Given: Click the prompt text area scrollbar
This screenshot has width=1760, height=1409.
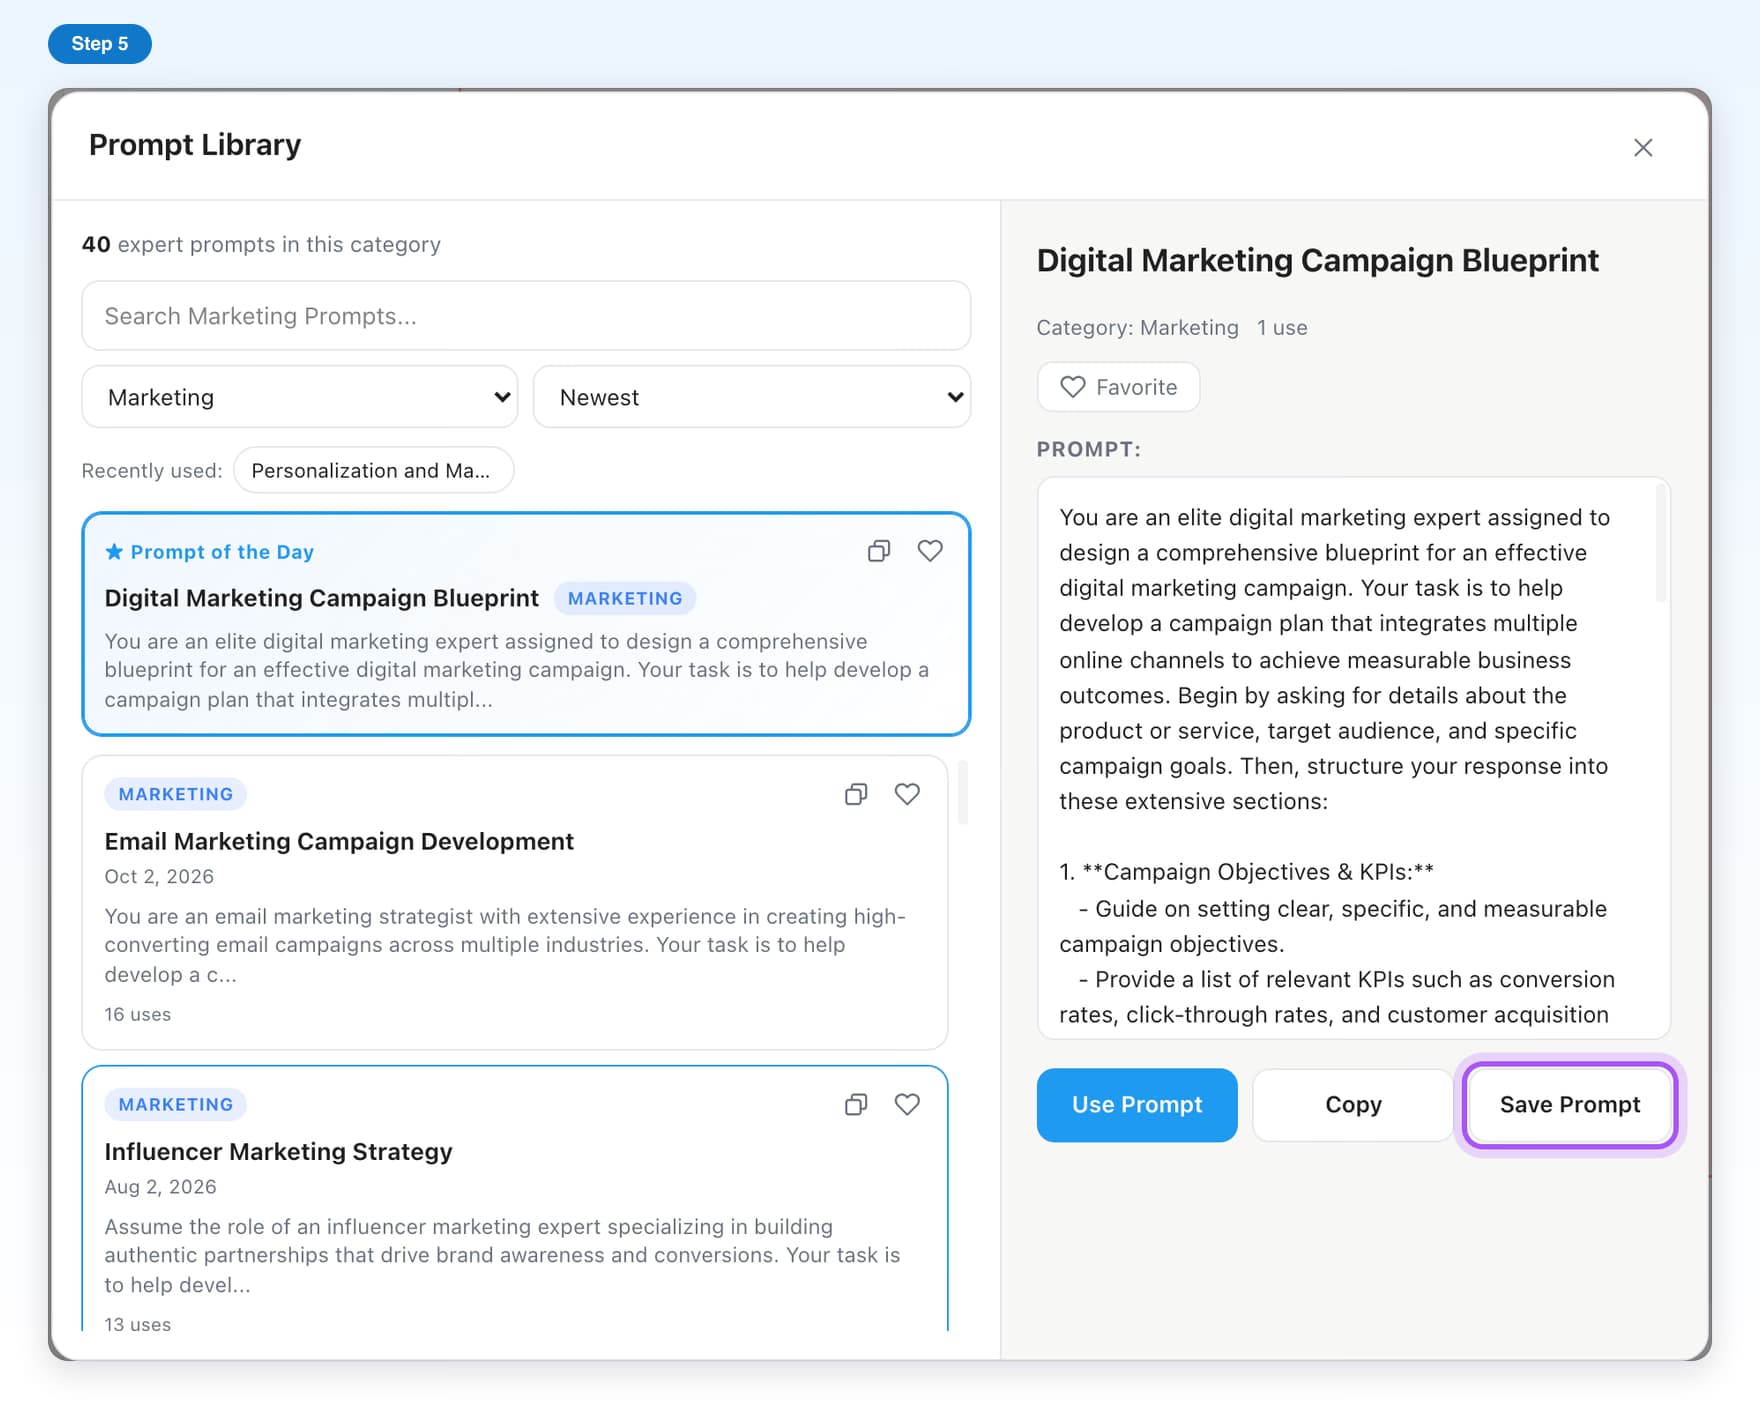Looking at the screenshot, I should tap(1661, 543).
